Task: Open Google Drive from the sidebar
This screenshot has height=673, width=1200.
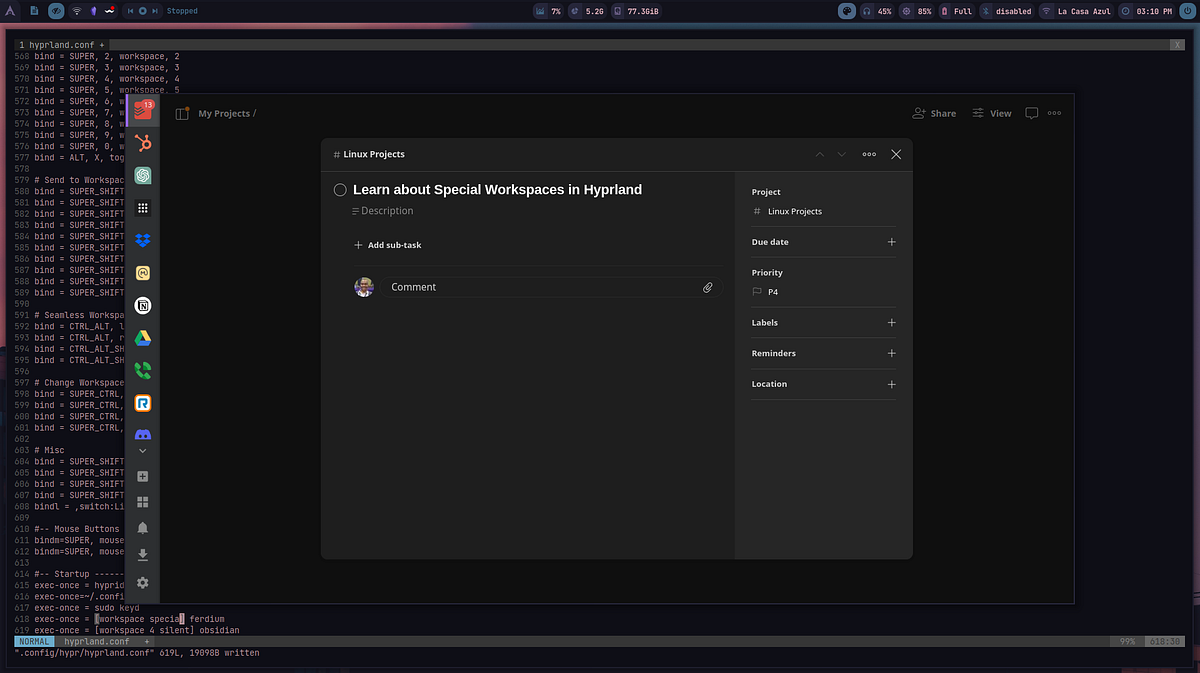Action: tap(142, 337)
